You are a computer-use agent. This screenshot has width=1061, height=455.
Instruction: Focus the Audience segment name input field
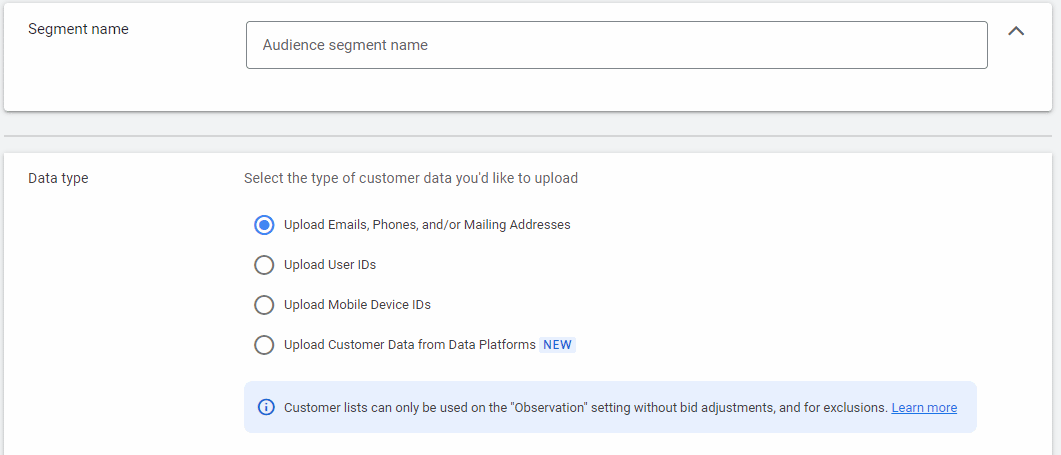click(x=616, y=45)
